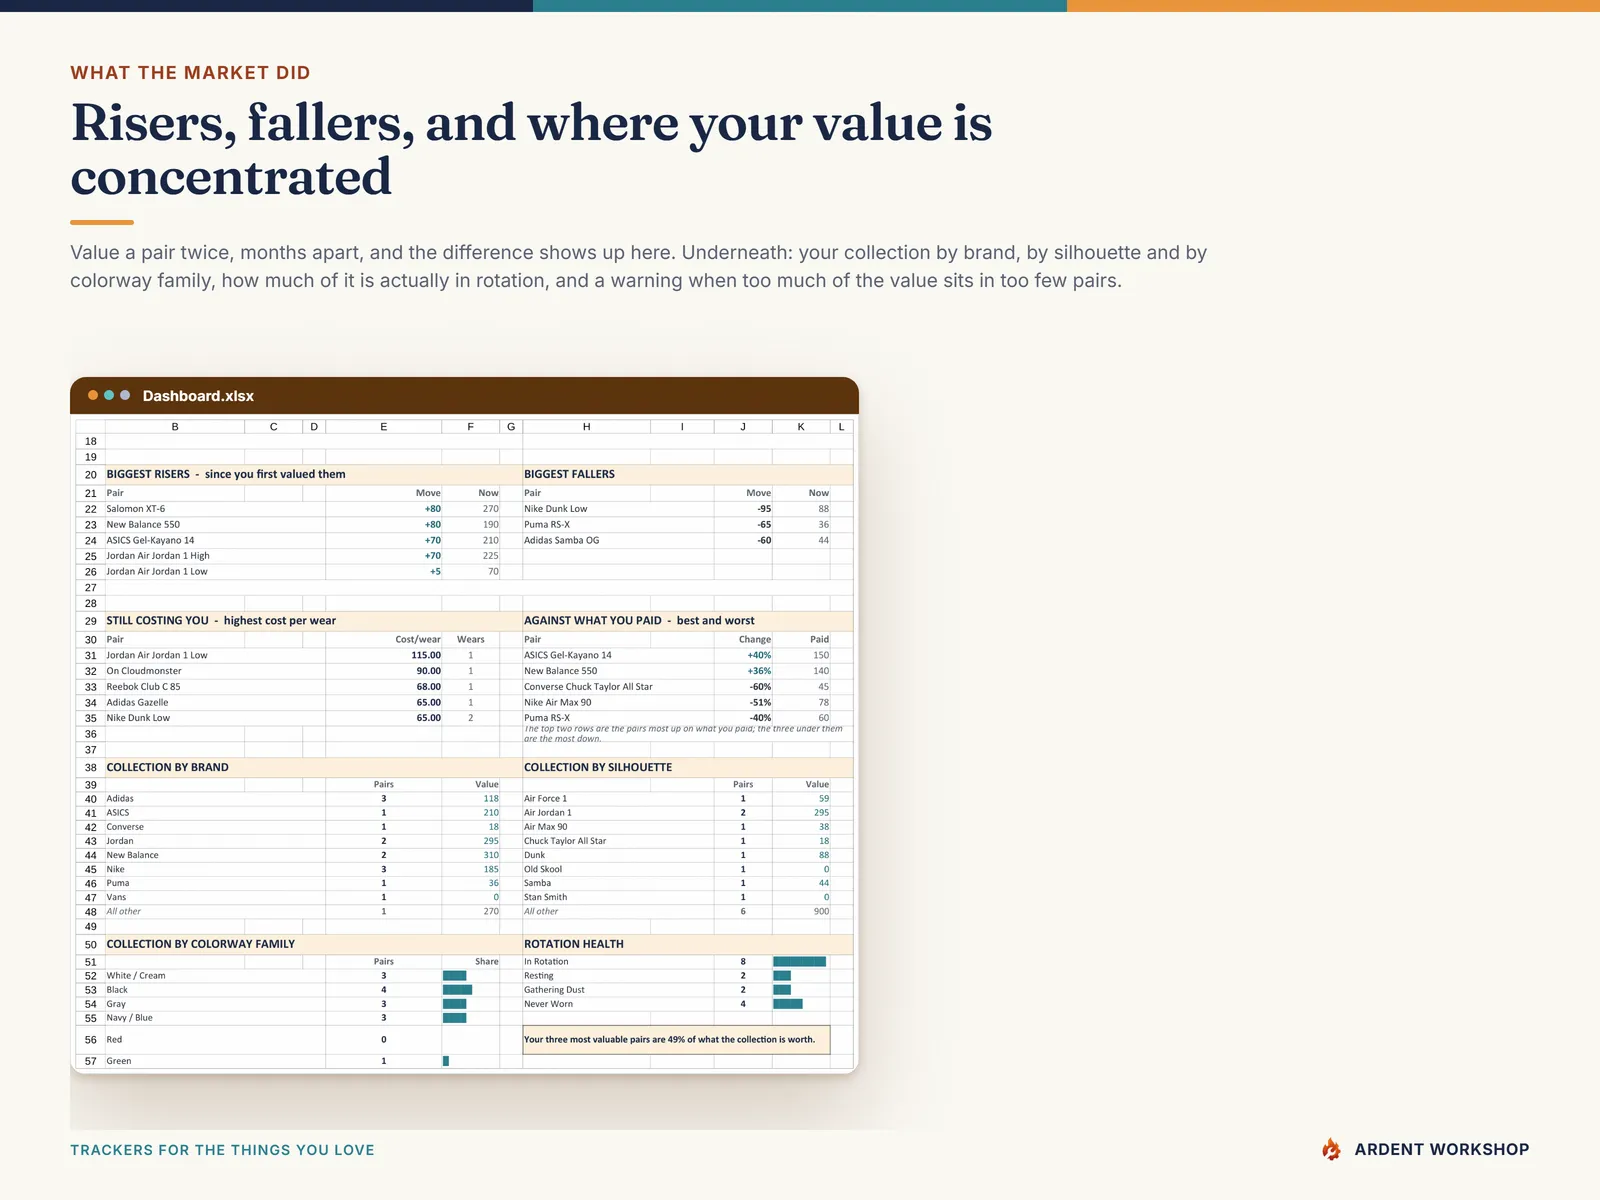1600x1200 pixels.
Task: Click the WHAT THE MARKET DID overline
Action: [190, 73]
